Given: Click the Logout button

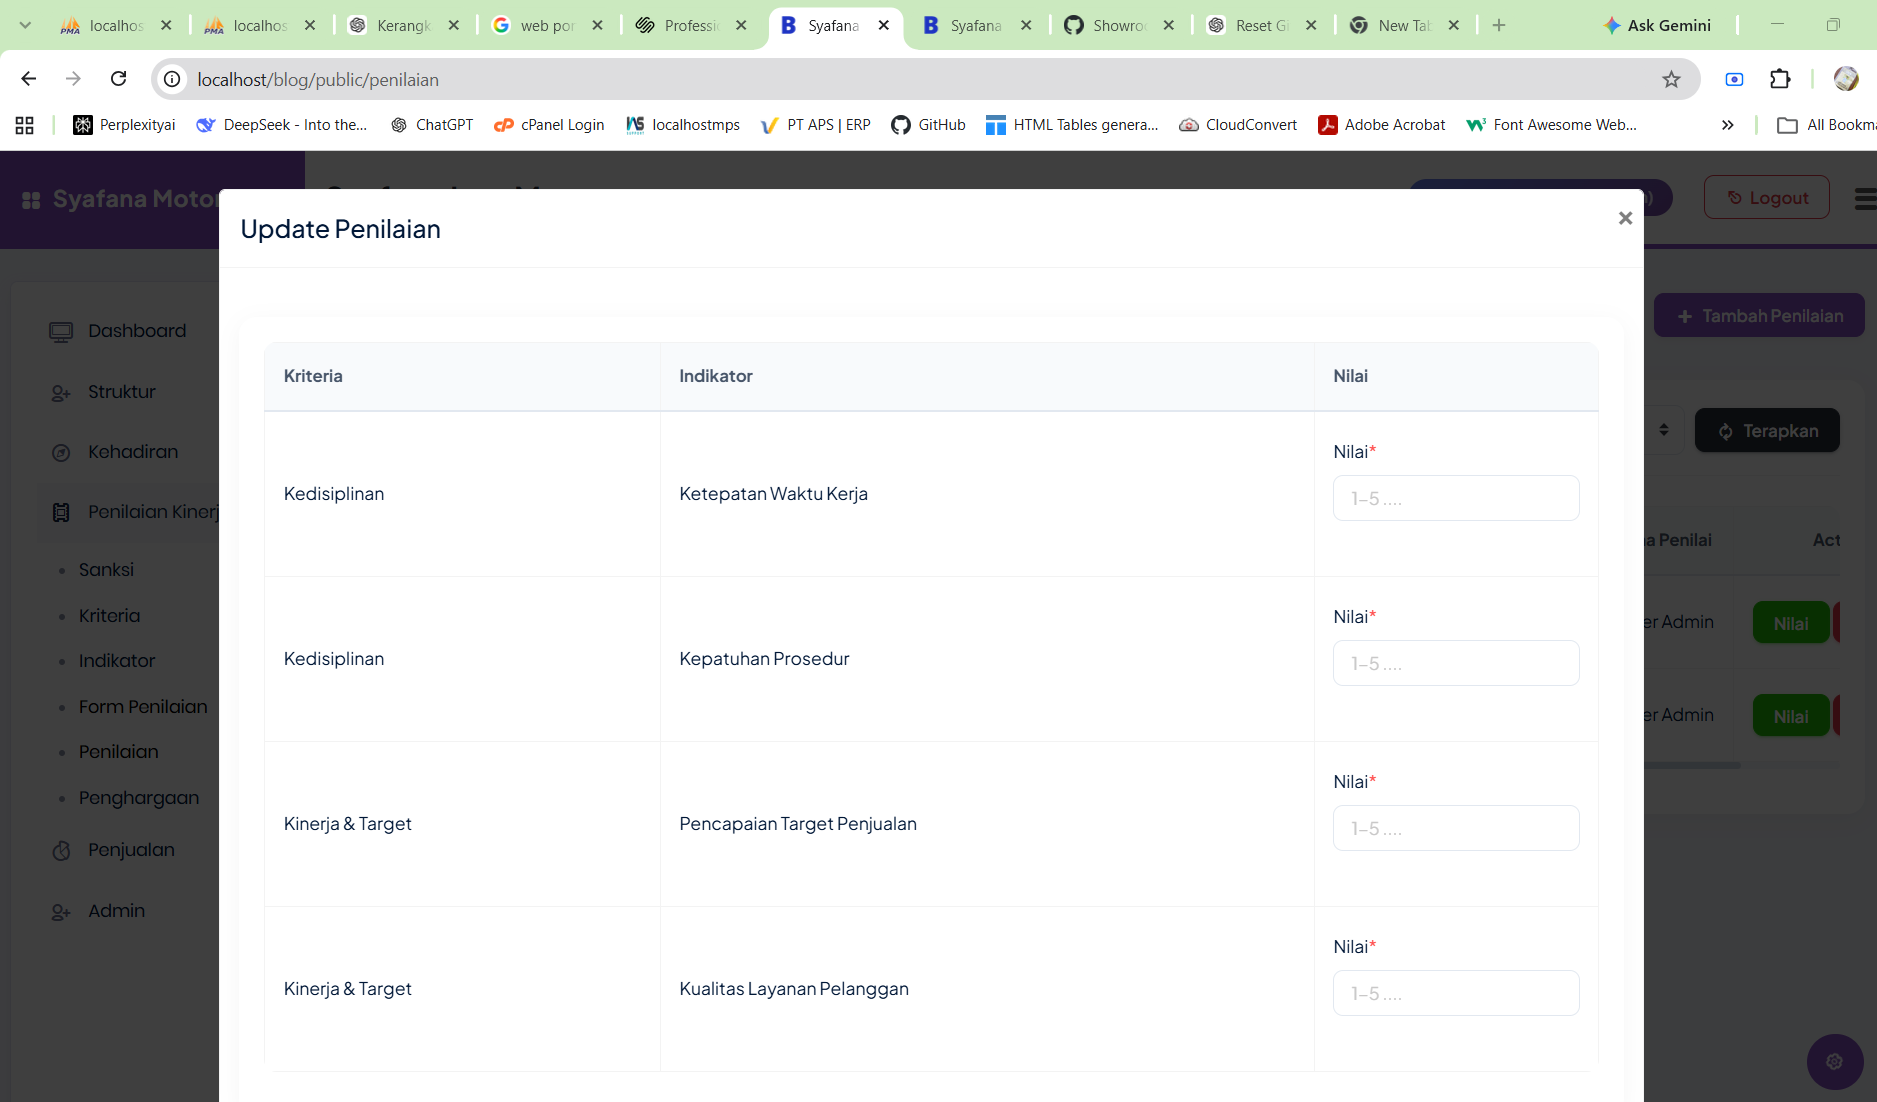Looking at the screenshot, I should pos(1766,197).
